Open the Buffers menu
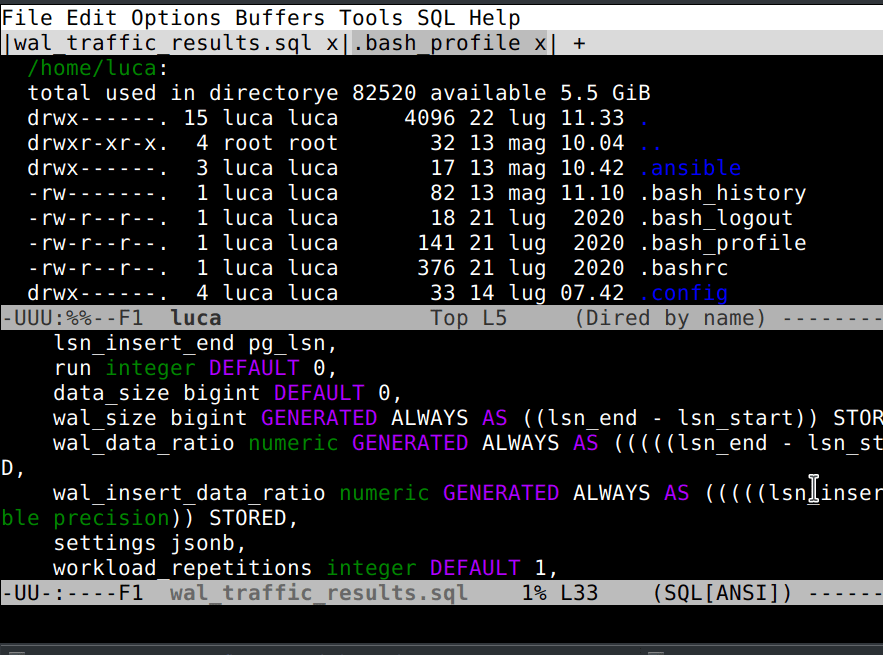 tap(279, 17)
